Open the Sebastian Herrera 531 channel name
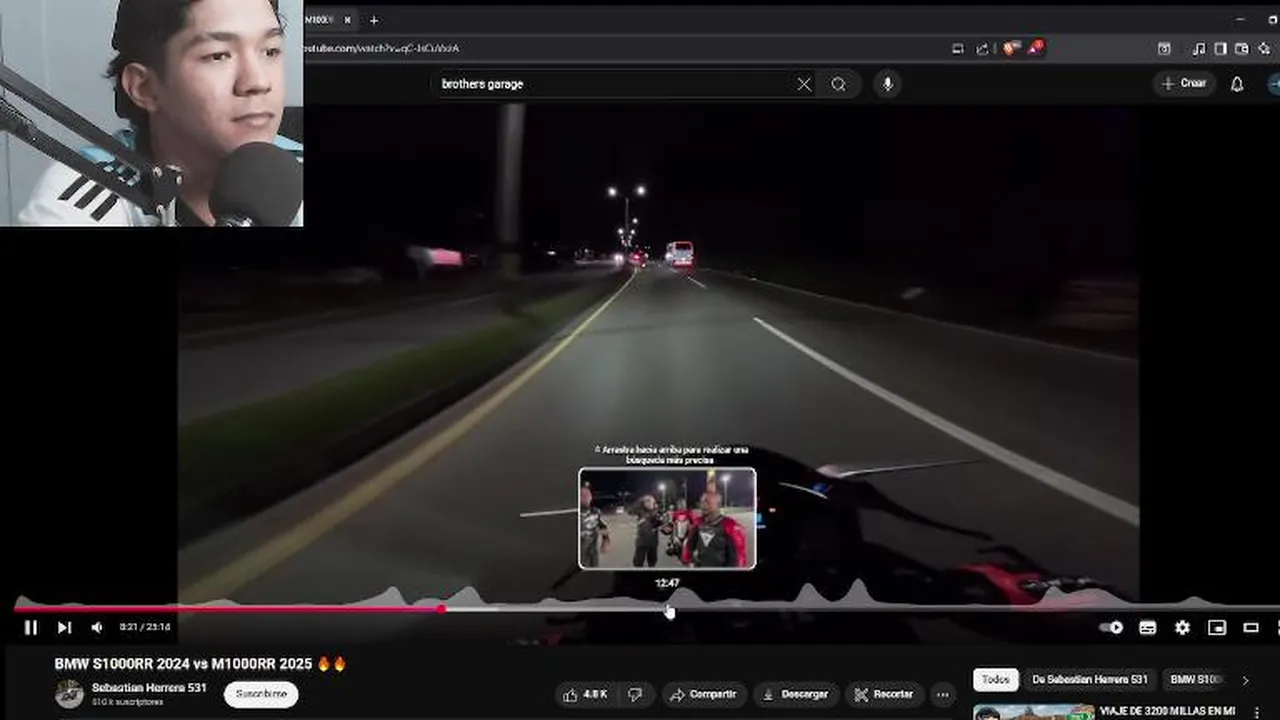 pos(149,688)
